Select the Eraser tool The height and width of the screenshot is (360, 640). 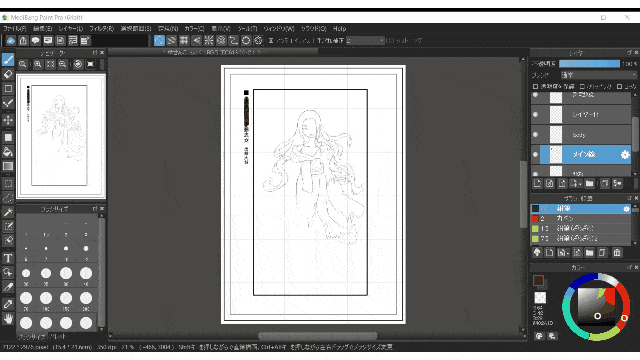(x=8, y=74)
